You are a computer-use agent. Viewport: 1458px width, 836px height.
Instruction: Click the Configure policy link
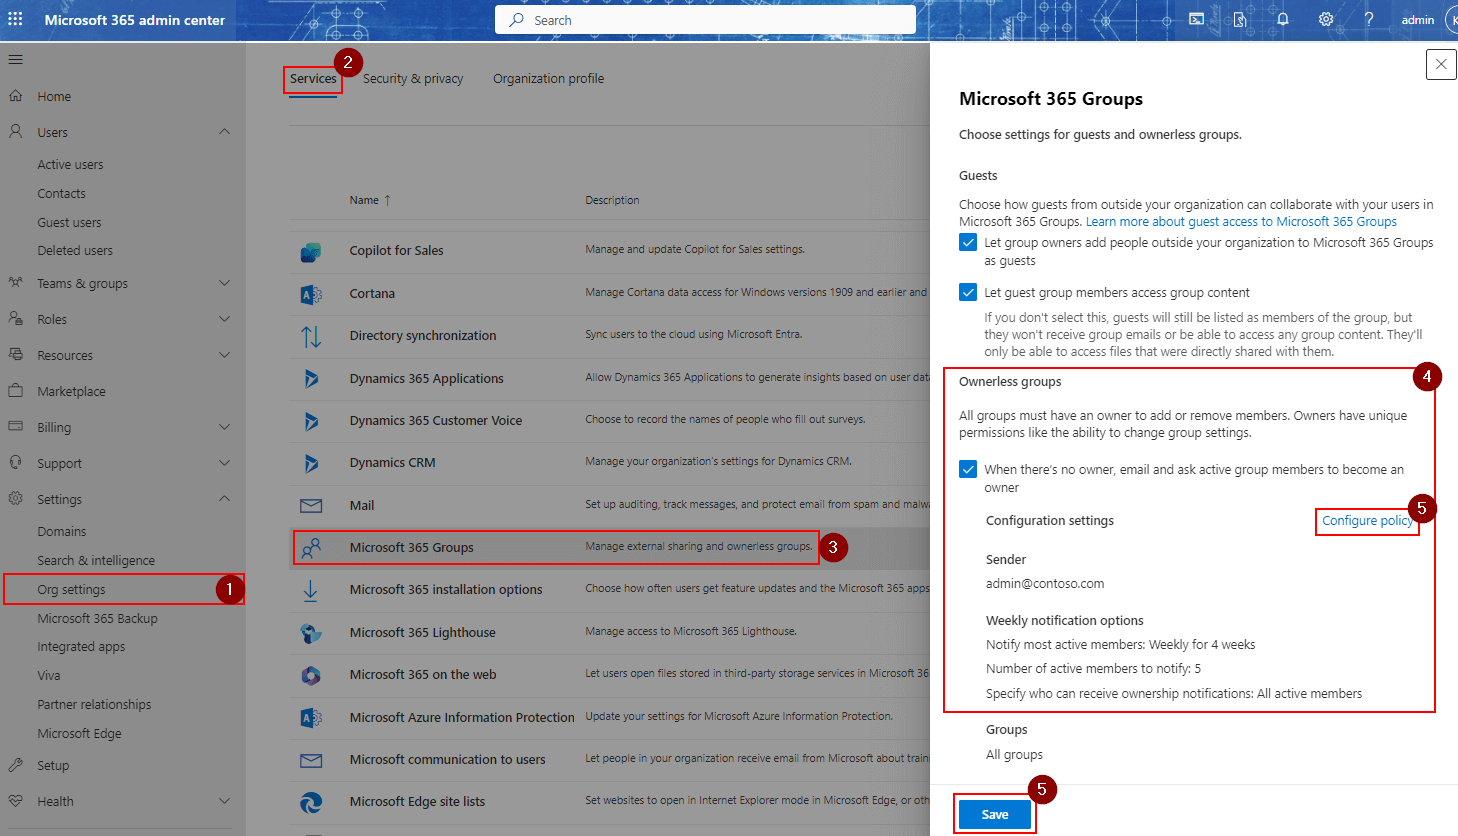[x=1366, y=521]
